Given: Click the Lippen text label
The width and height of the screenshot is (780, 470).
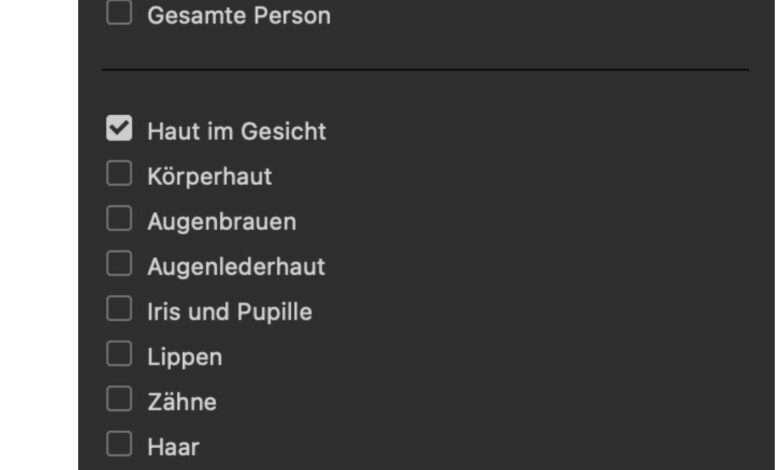Looking at the screenshot, I should tap(184, 357).
